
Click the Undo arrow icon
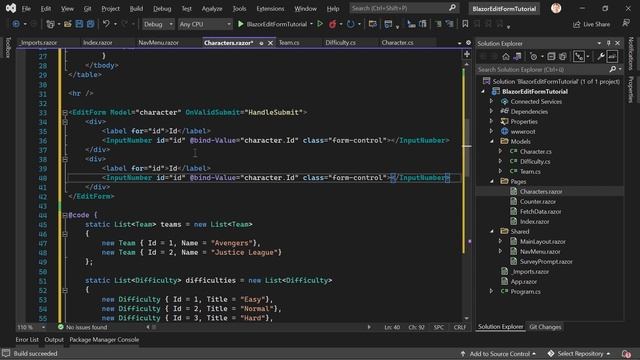coord(106,24)
